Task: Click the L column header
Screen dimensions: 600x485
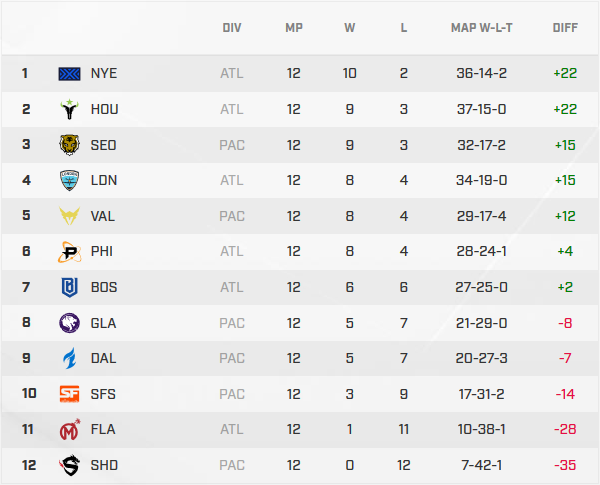Action: tap(404, 28)
